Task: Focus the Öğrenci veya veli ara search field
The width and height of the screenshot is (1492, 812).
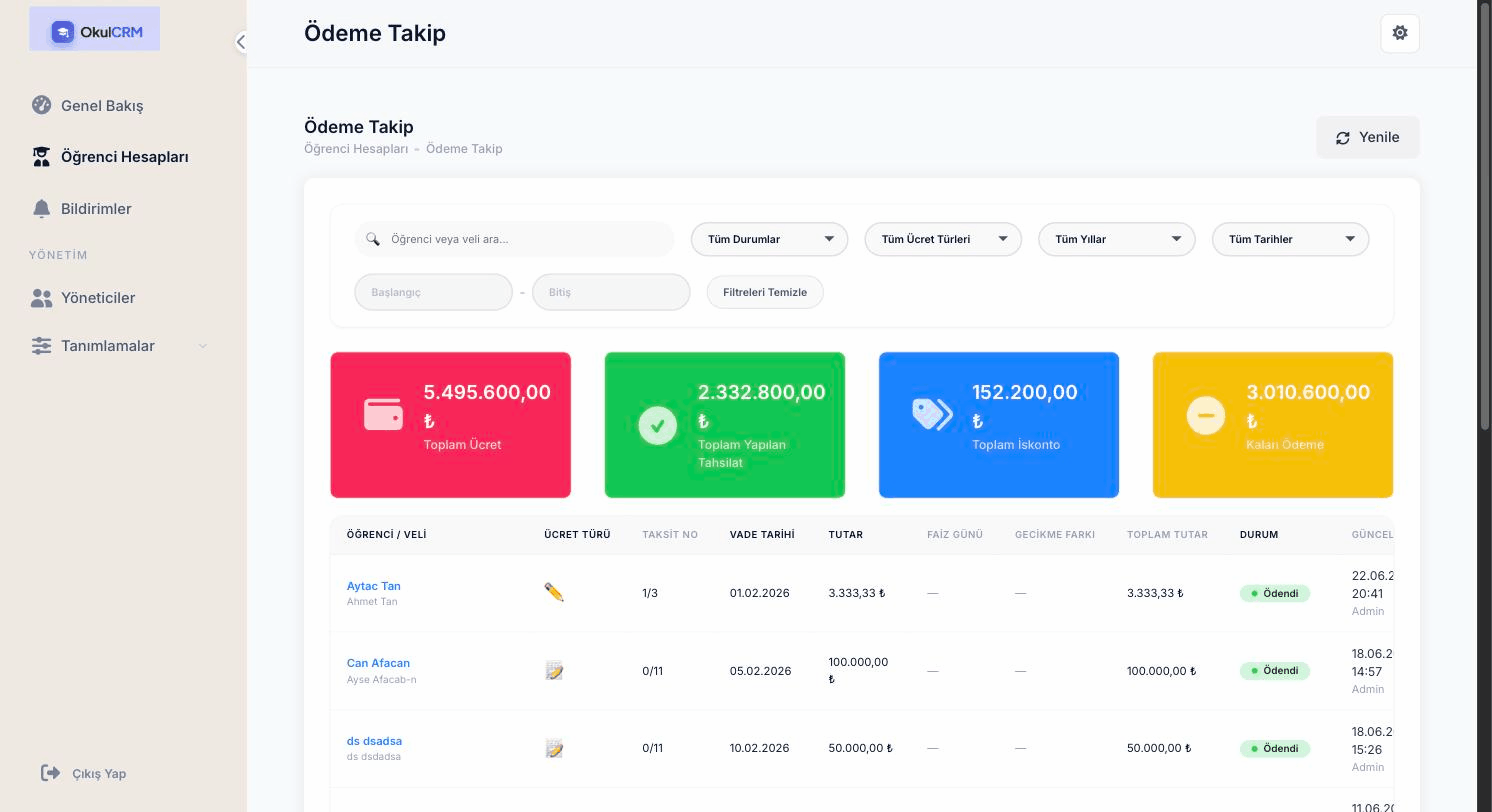Action: click(514, 239)
